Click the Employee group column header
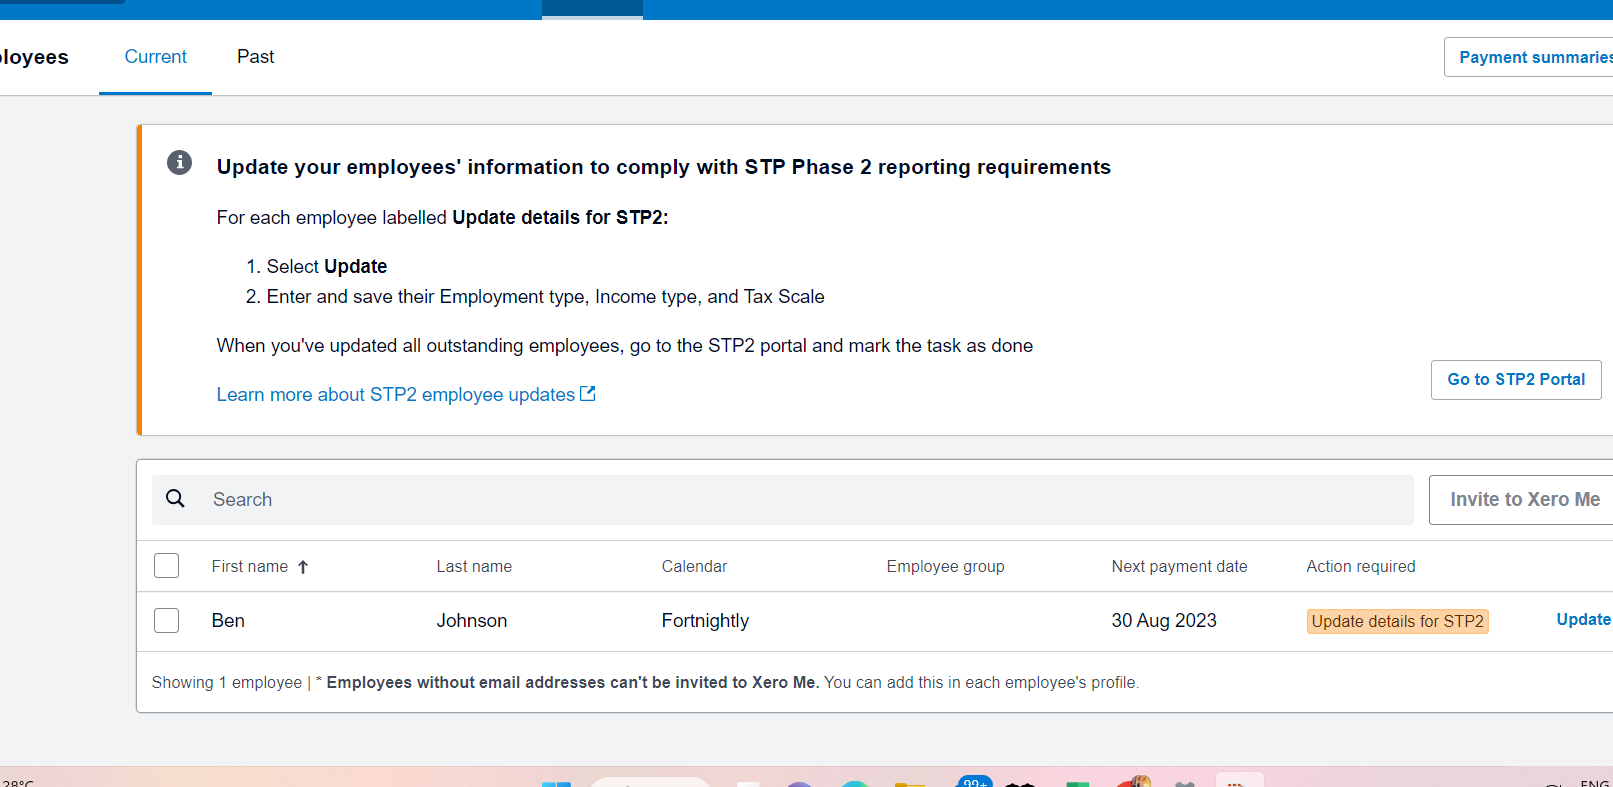 tap(945, 566)
